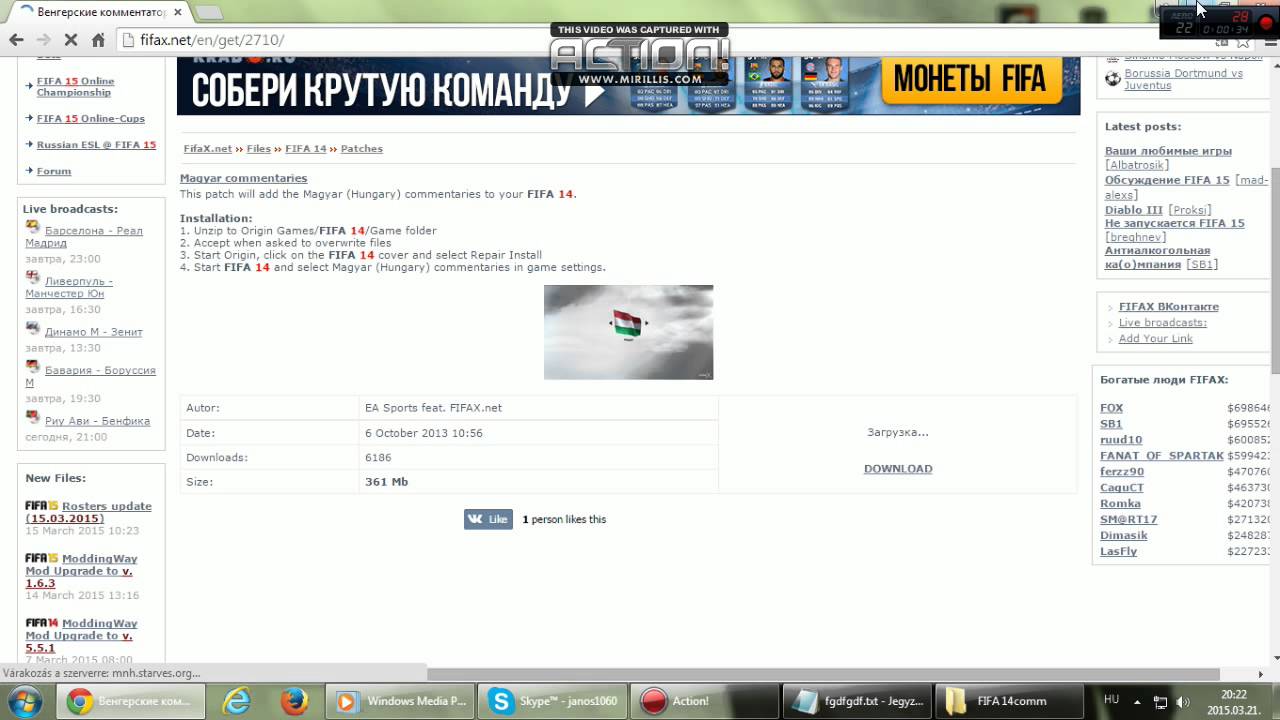Switch to the Skype taskbar window
This screenshot has width=1280, height=720.
pos(552,701)
